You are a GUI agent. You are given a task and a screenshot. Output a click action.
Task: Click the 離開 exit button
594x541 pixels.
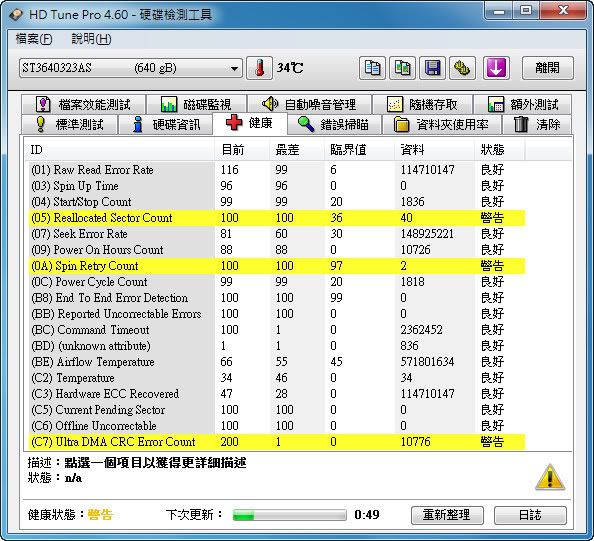click(548, 68)
